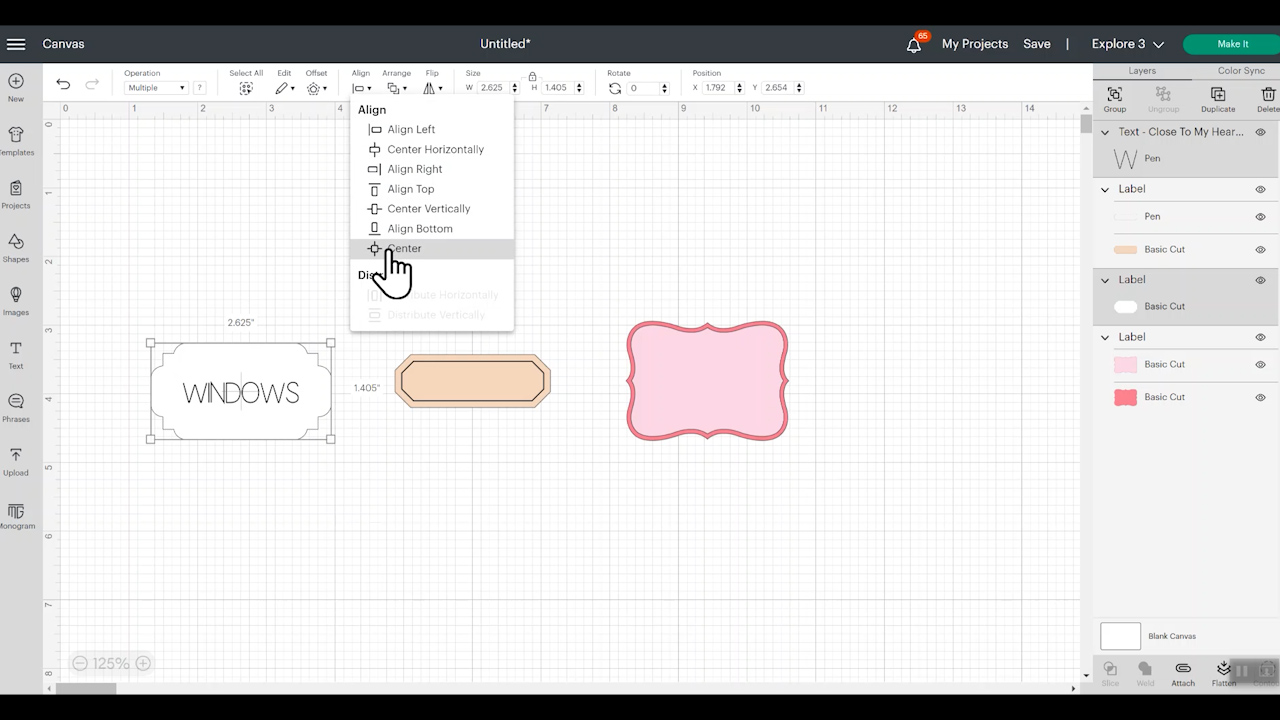
Task: Toggle visibility of the peach Basic Cut layer
Action: coord(1260,250)
